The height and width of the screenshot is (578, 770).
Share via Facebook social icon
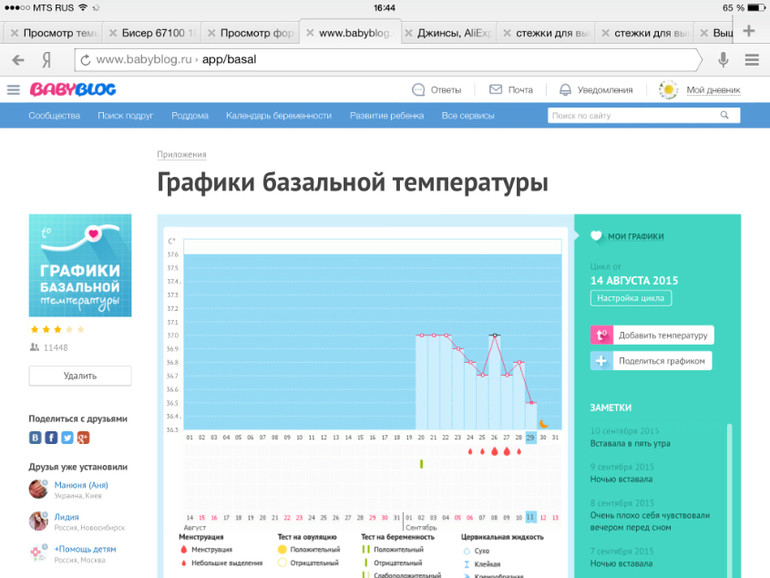pyautogui.click(x=52, y=438)
